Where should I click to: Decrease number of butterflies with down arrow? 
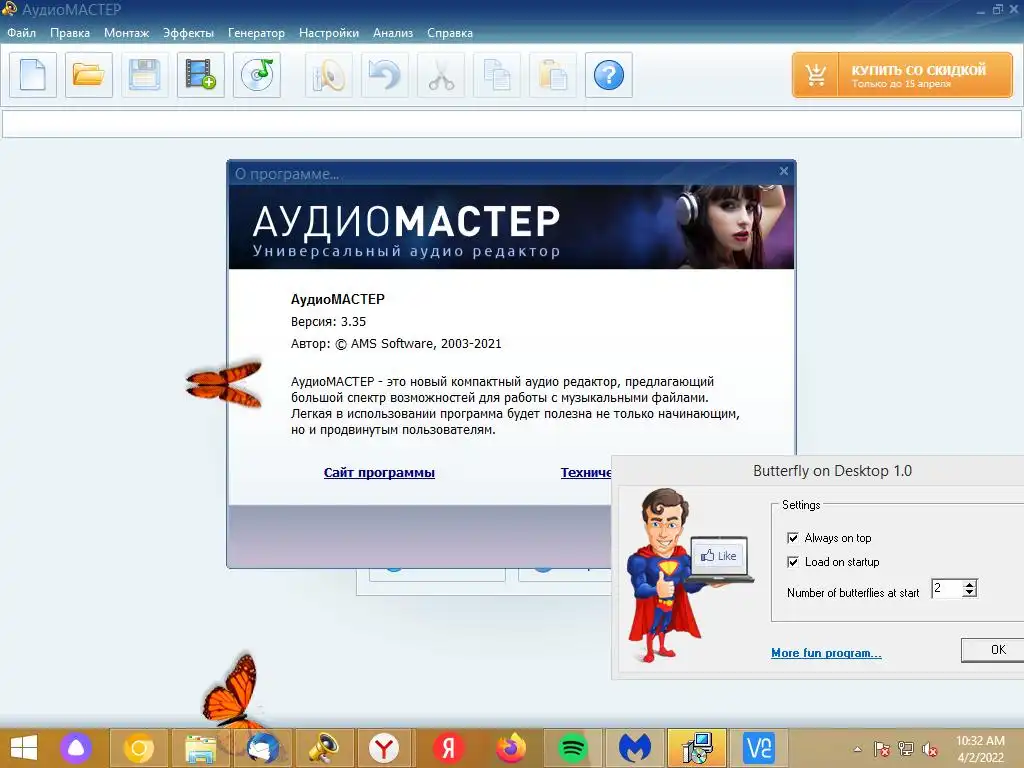click(970, 593)
